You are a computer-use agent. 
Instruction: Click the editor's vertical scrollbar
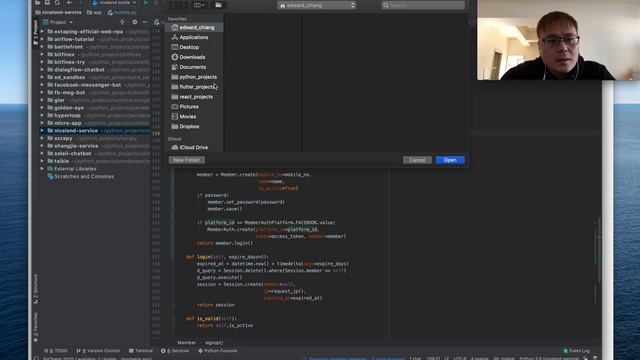(x=599, y=250)
